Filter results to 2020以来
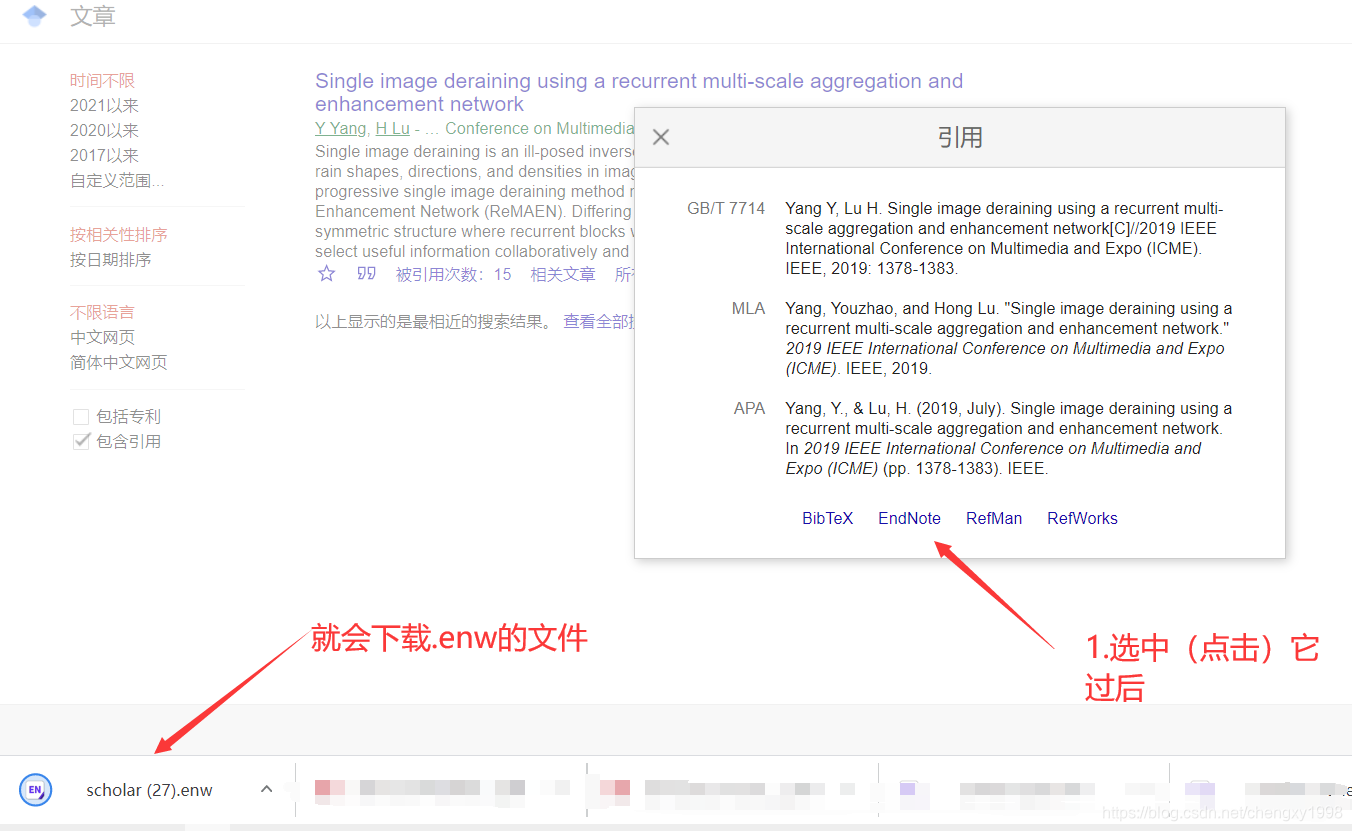This screenshot has height=831, width=1352. (x=104, y=131)
